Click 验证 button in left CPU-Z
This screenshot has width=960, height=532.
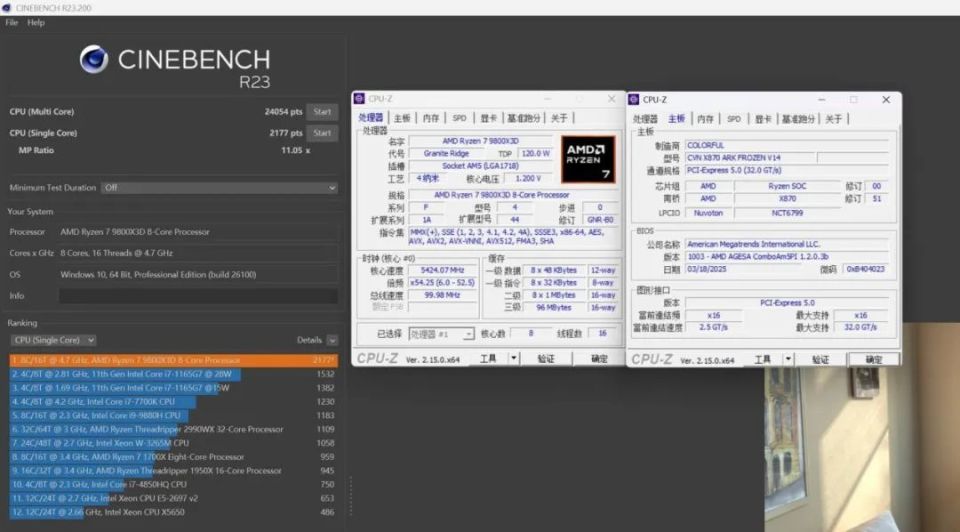pos(546,359)
